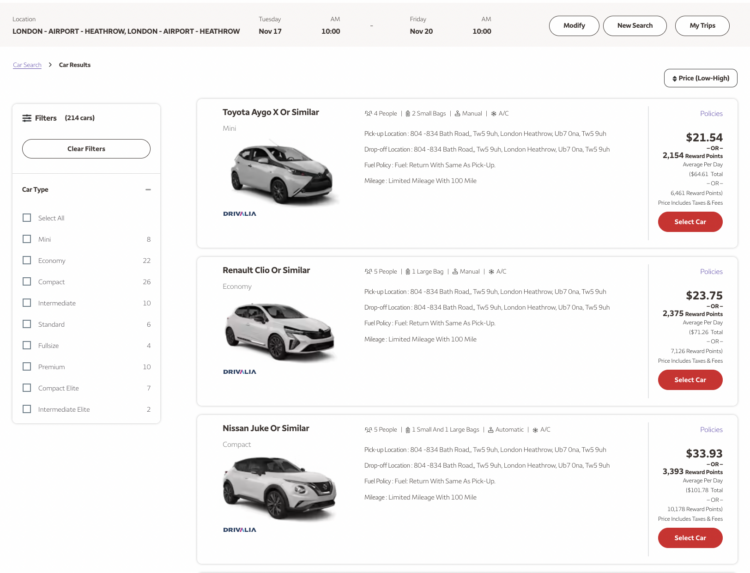750x573 pixels.
Task: Check the Fullsize car type filter
Action: pos(27,345)
